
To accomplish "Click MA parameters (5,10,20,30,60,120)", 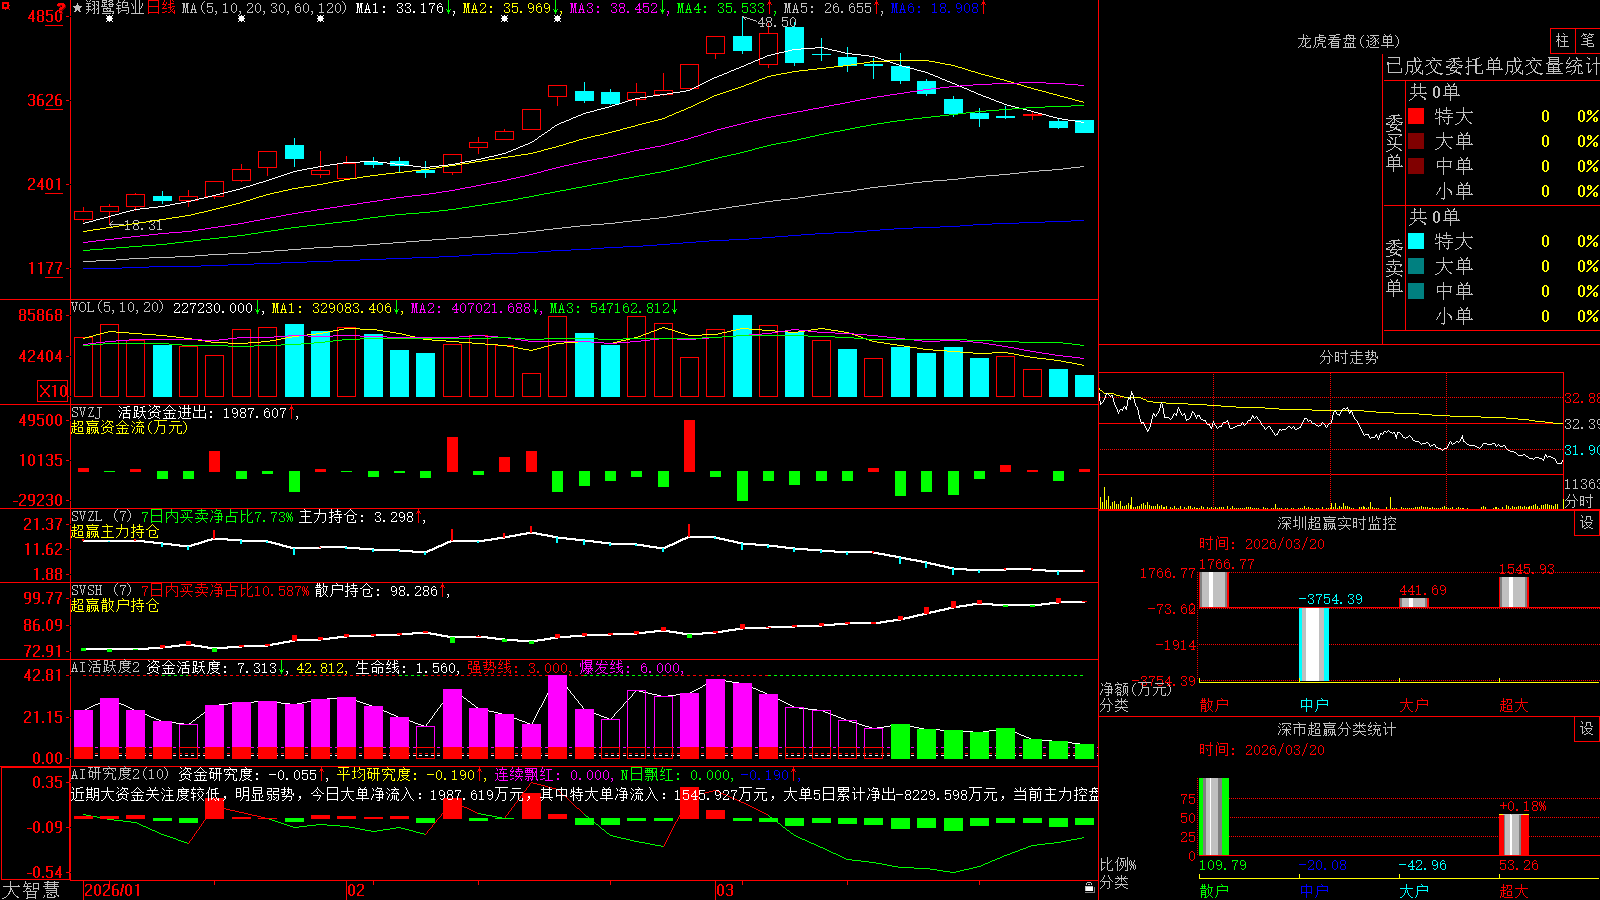I will [264, 8].
